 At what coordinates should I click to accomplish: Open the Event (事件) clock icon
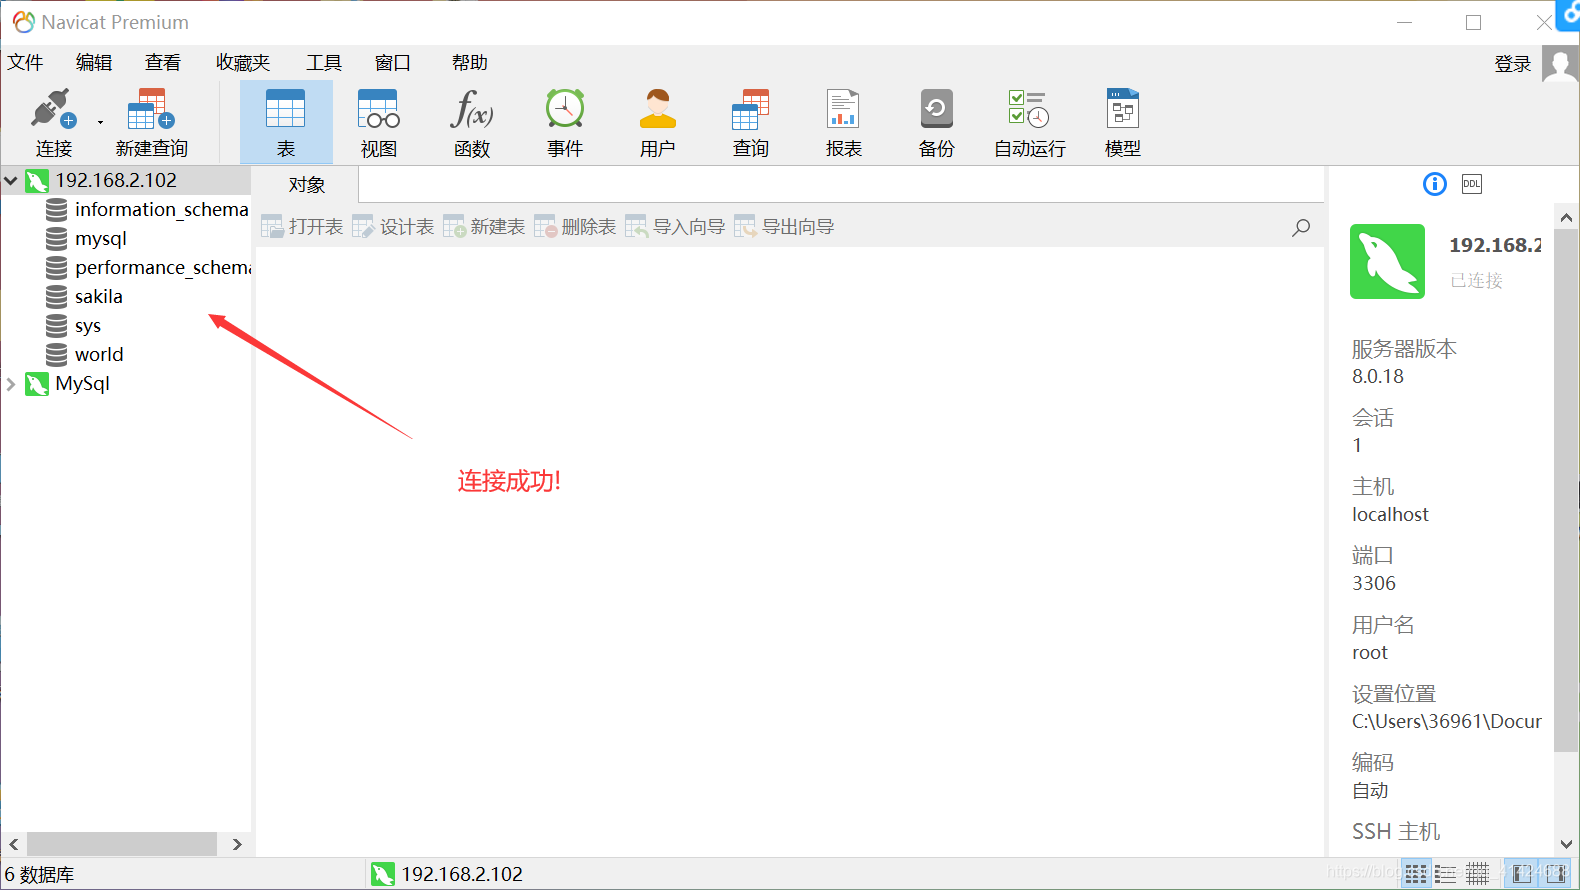tap(565, 109)
